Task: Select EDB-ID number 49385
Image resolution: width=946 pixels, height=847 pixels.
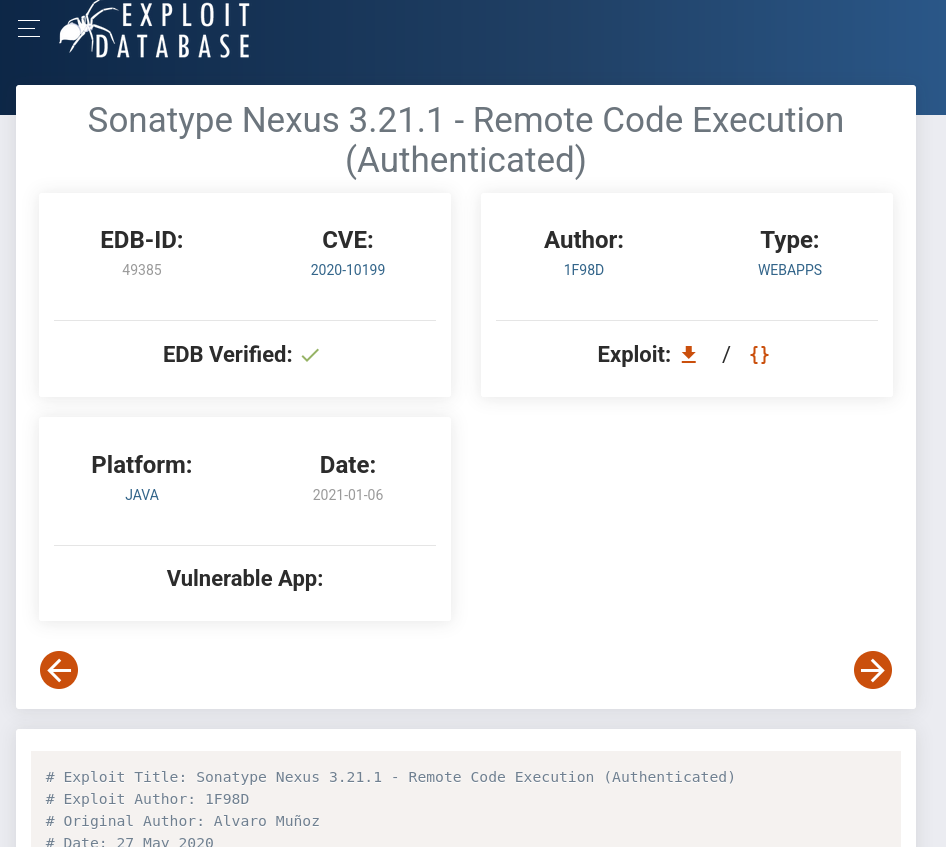Action: click(142, 270)
